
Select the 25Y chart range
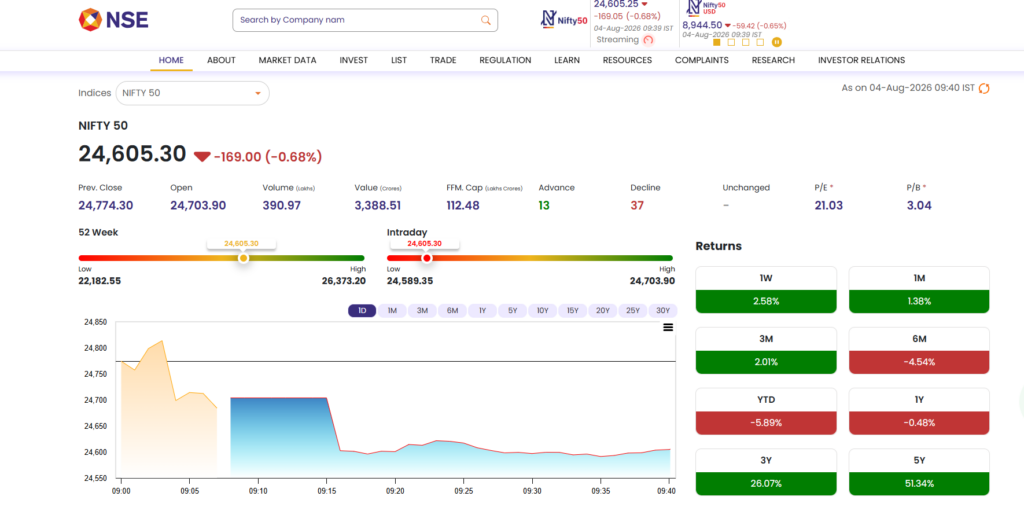[633, 311]
